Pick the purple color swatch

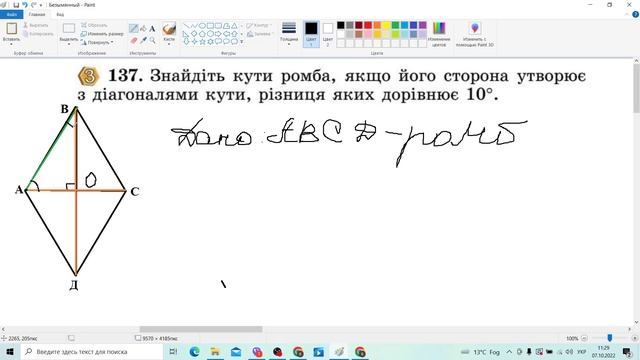tap(422, 25)
